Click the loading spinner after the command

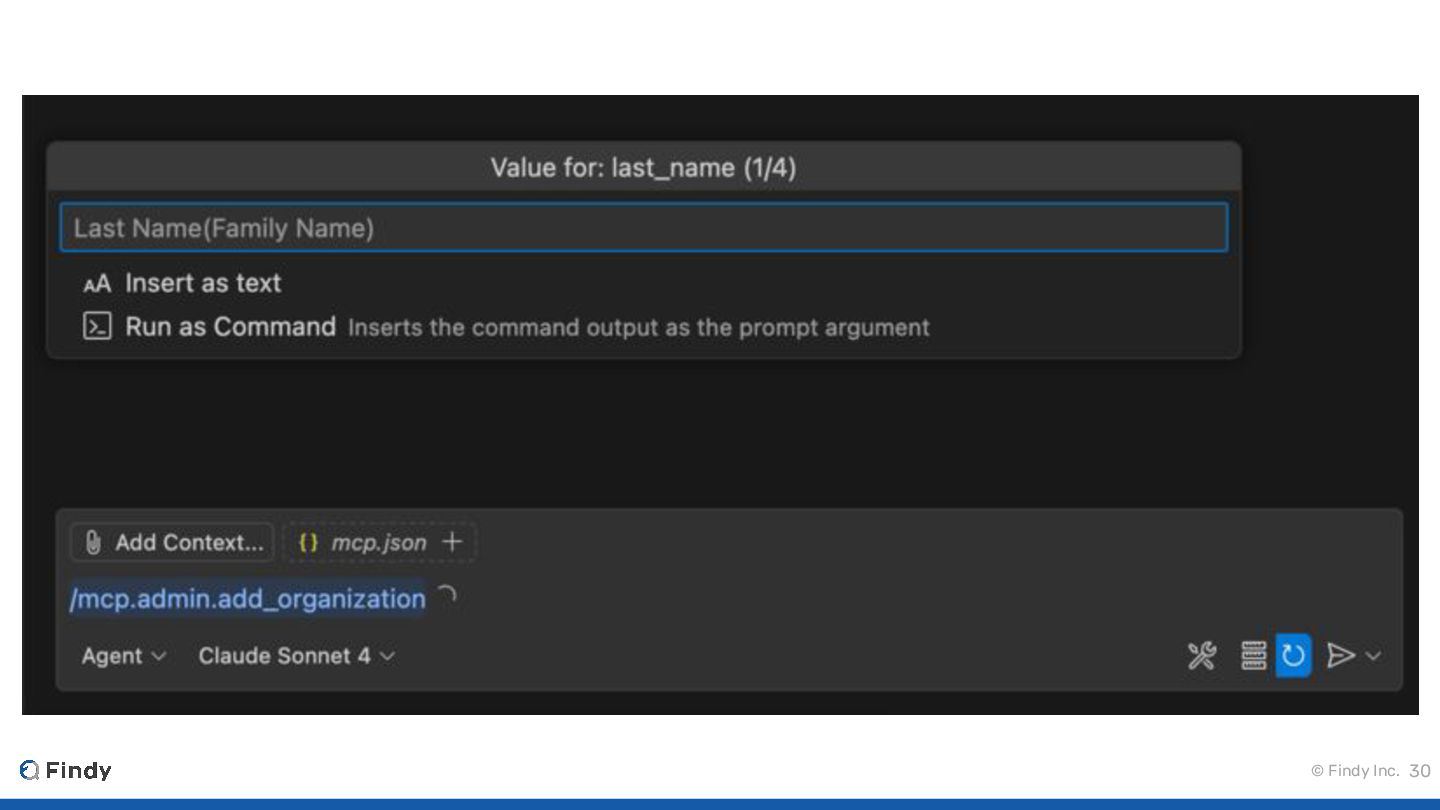tap(447, 596)
